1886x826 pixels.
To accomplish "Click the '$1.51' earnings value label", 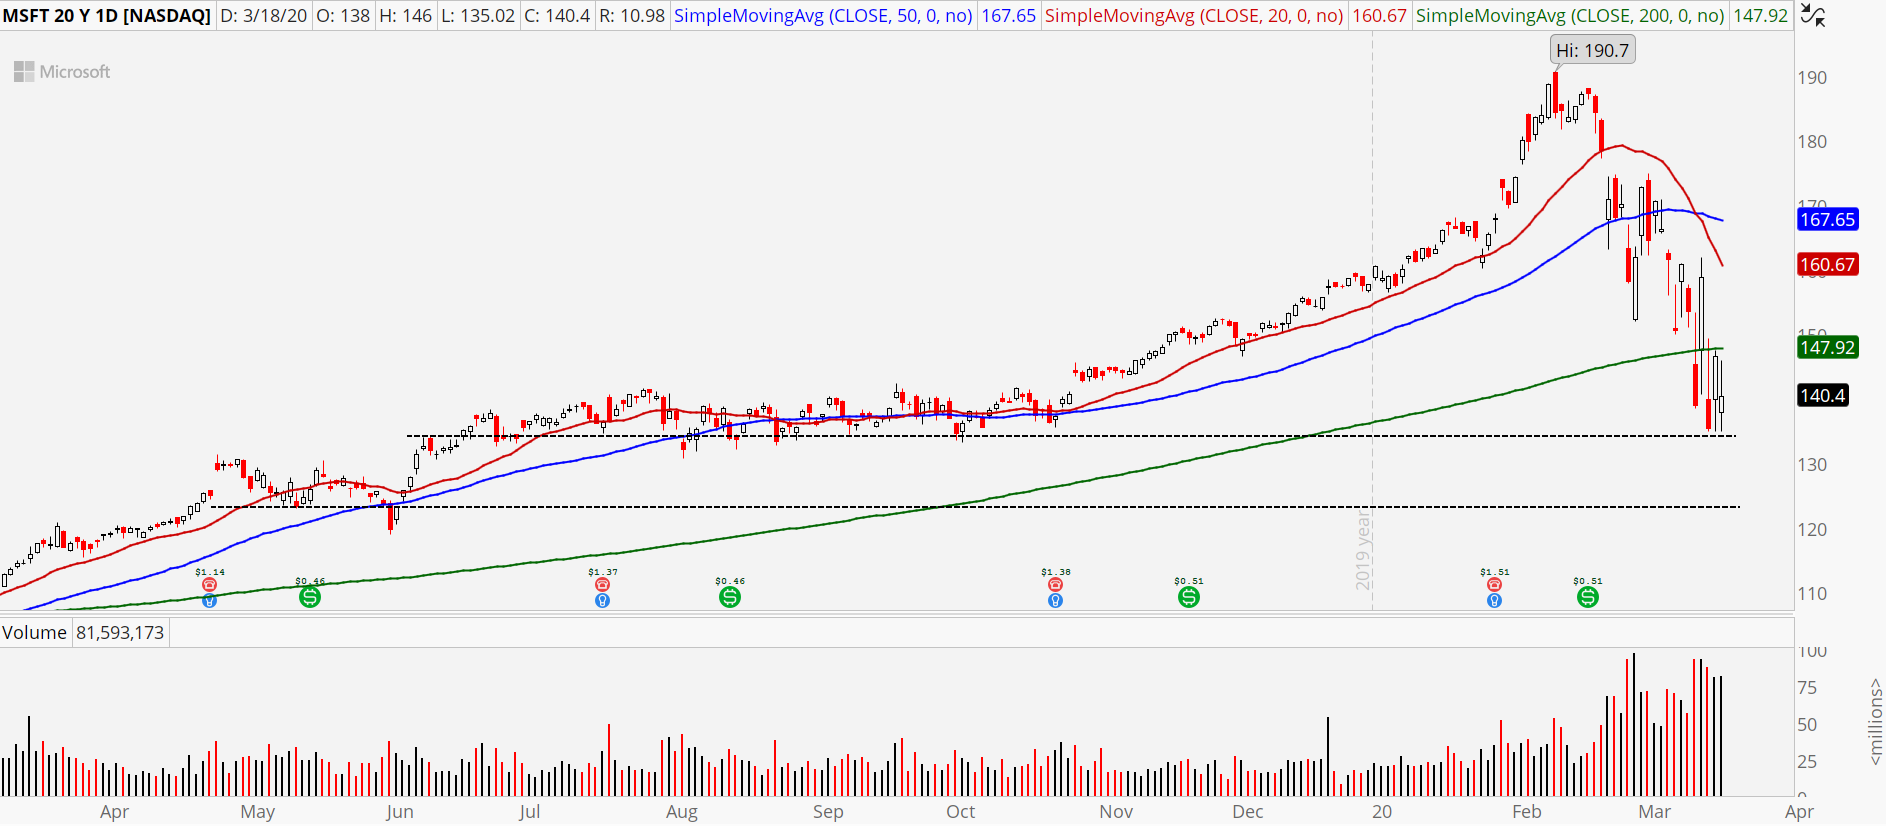I will 1495,572.
